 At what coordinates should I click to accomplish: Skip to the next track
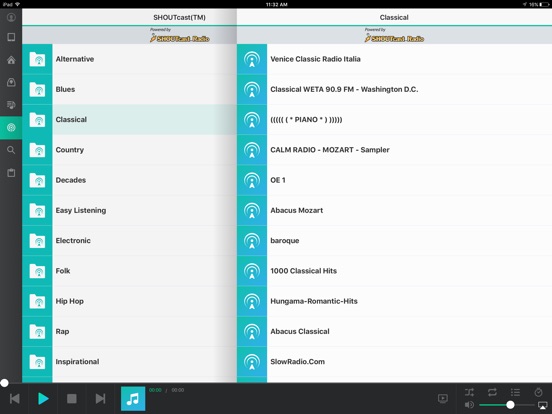100,399
